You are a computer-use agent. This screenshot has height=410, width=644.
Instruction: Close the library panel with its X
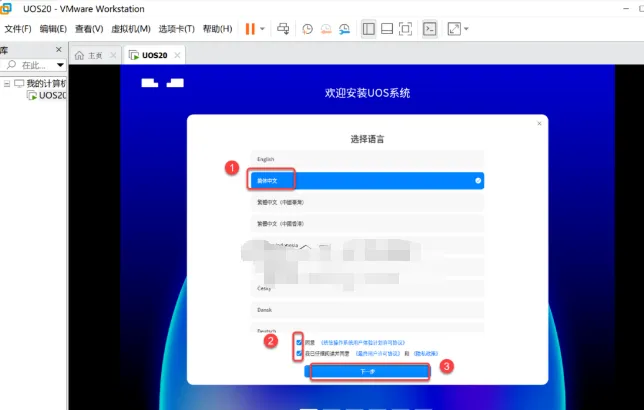coord(59,49)
